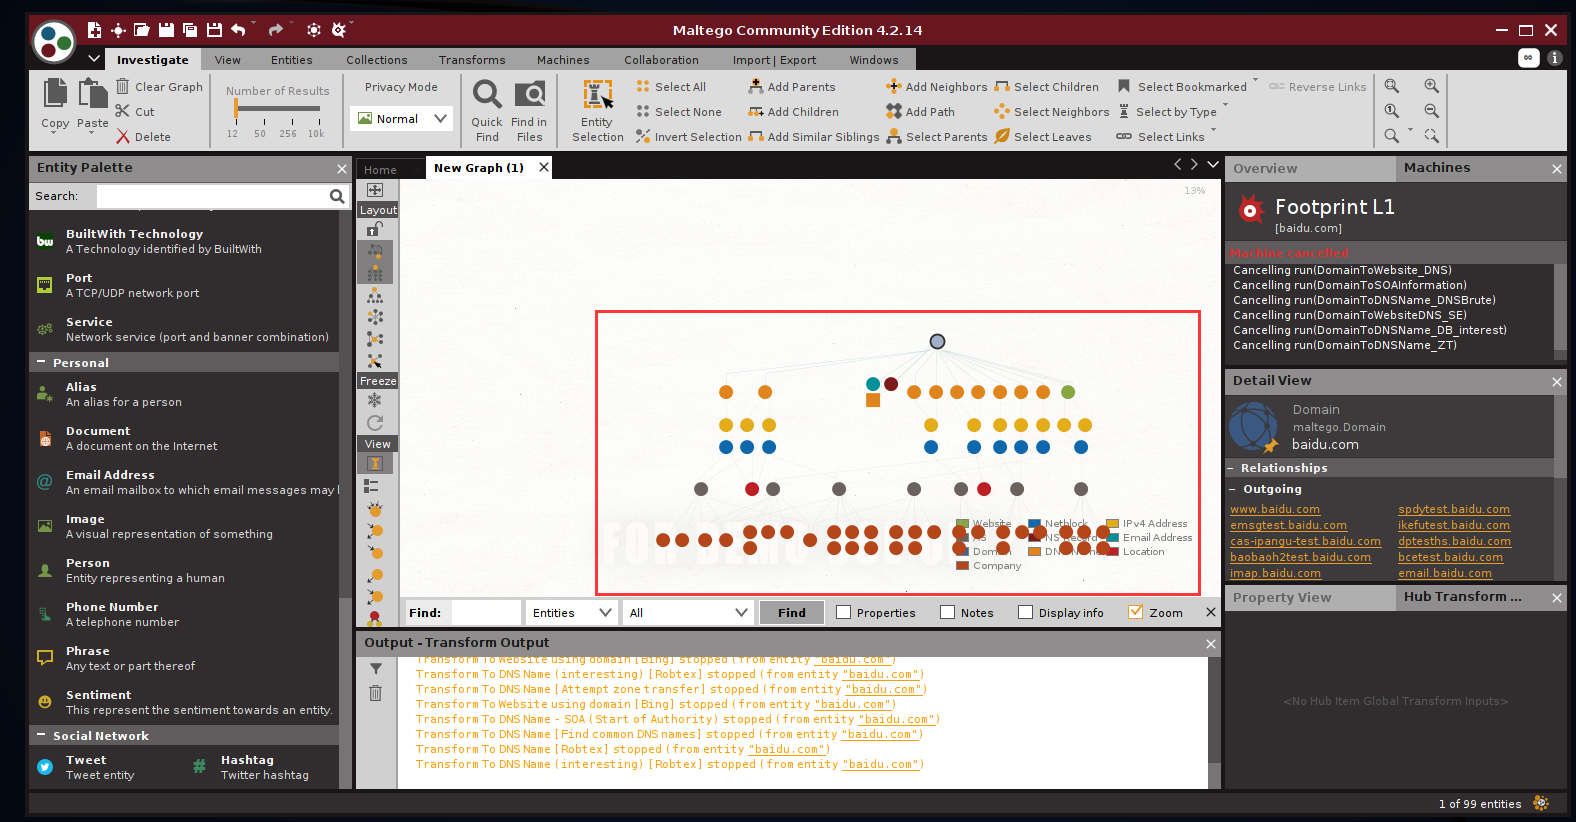Open the www.baidu.com outgoing link

point(1275,510)
